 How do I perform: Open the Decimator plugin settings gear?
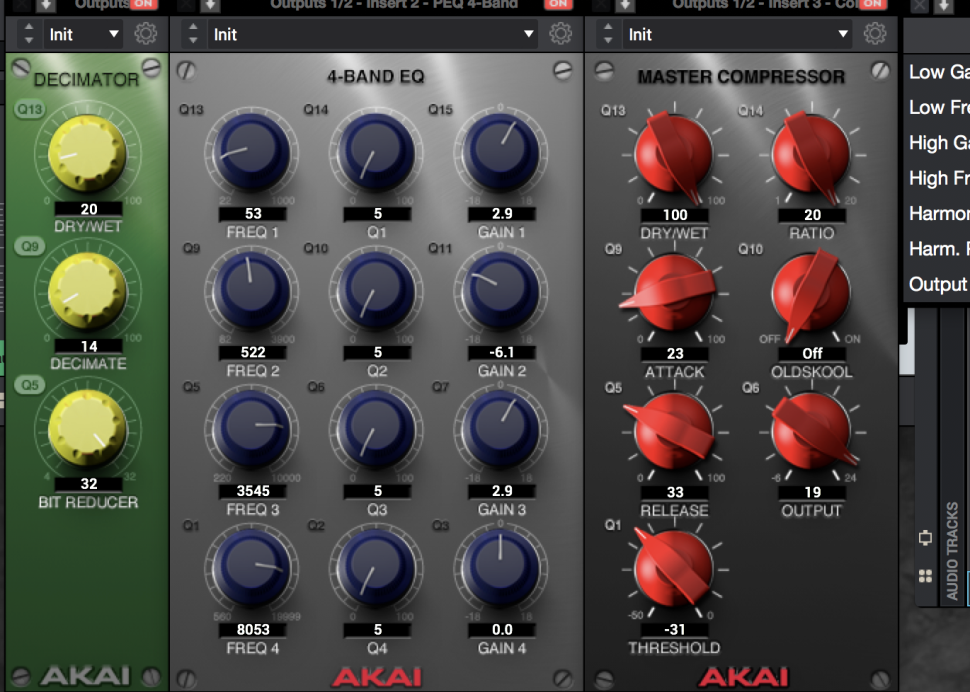146,34
